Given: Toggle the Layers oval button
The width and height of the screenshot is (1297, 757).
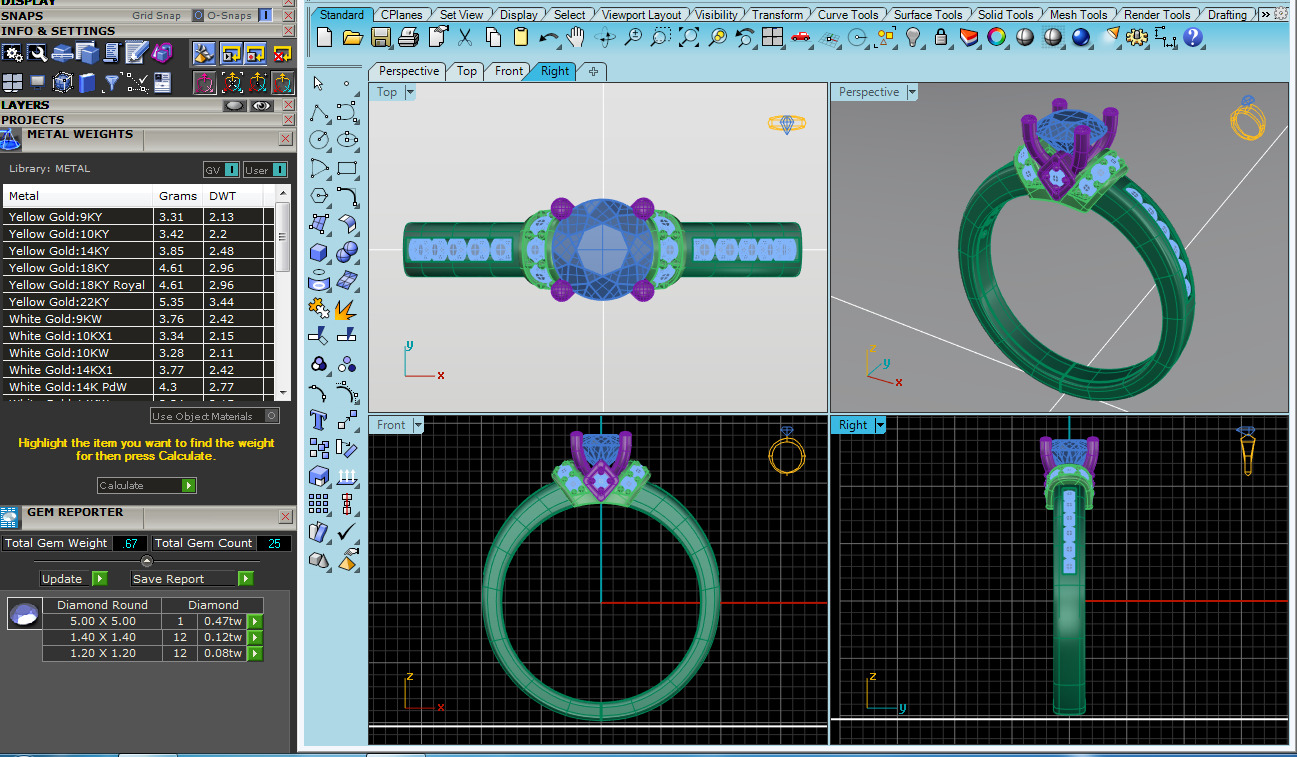Looking at the screenshot, I should click(x=235, y=105).
